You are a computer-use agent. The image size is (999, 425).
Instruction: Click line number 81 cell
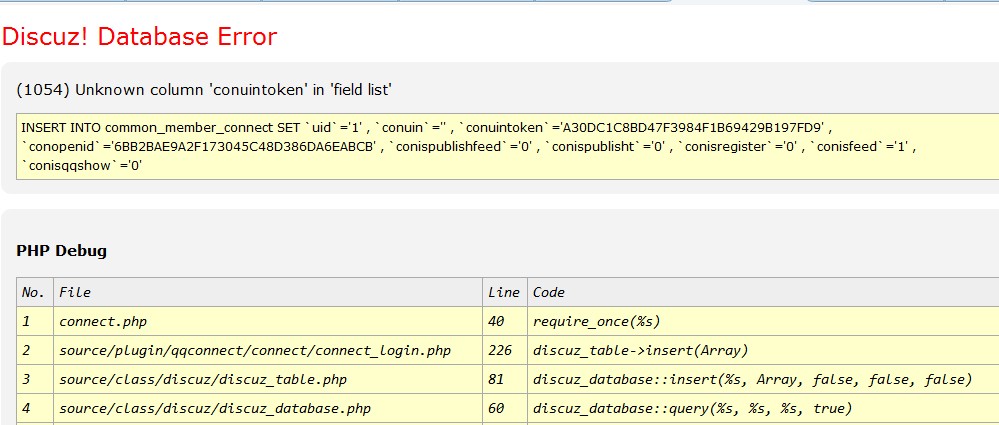click(x=496, y=379)
